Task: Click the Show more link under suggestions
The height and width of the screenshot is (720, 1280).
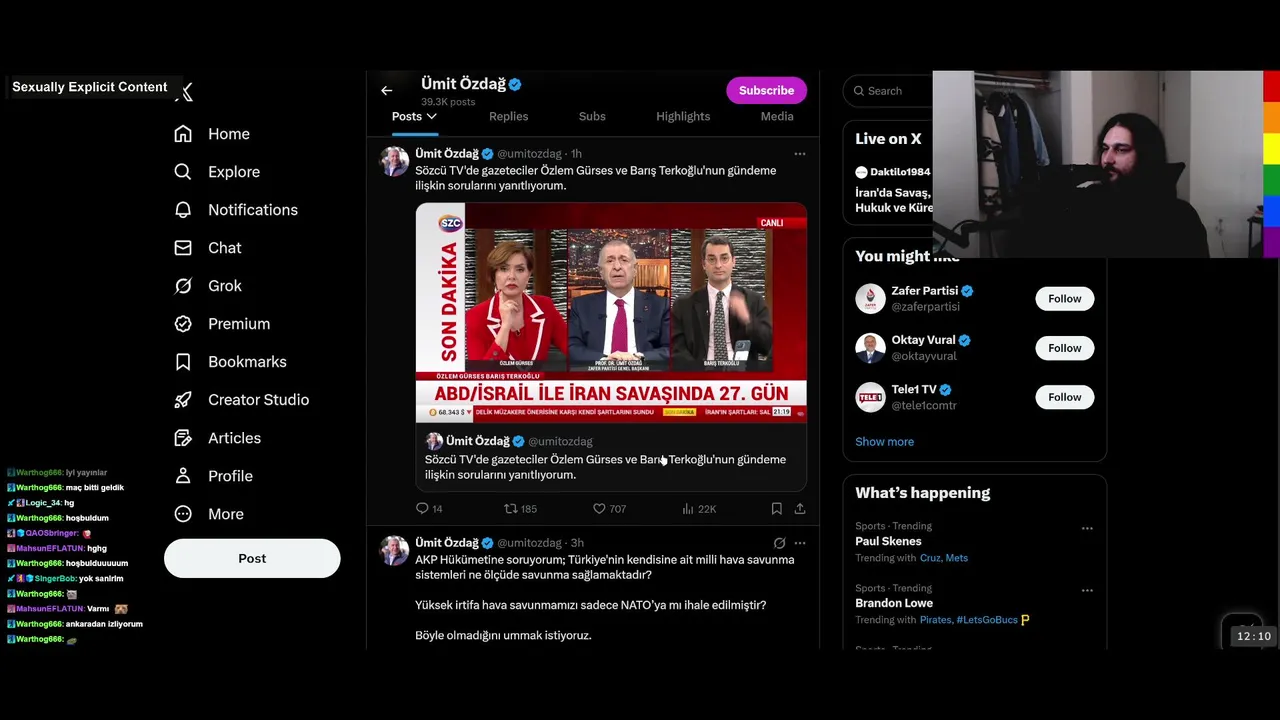Action: point(884,442)
